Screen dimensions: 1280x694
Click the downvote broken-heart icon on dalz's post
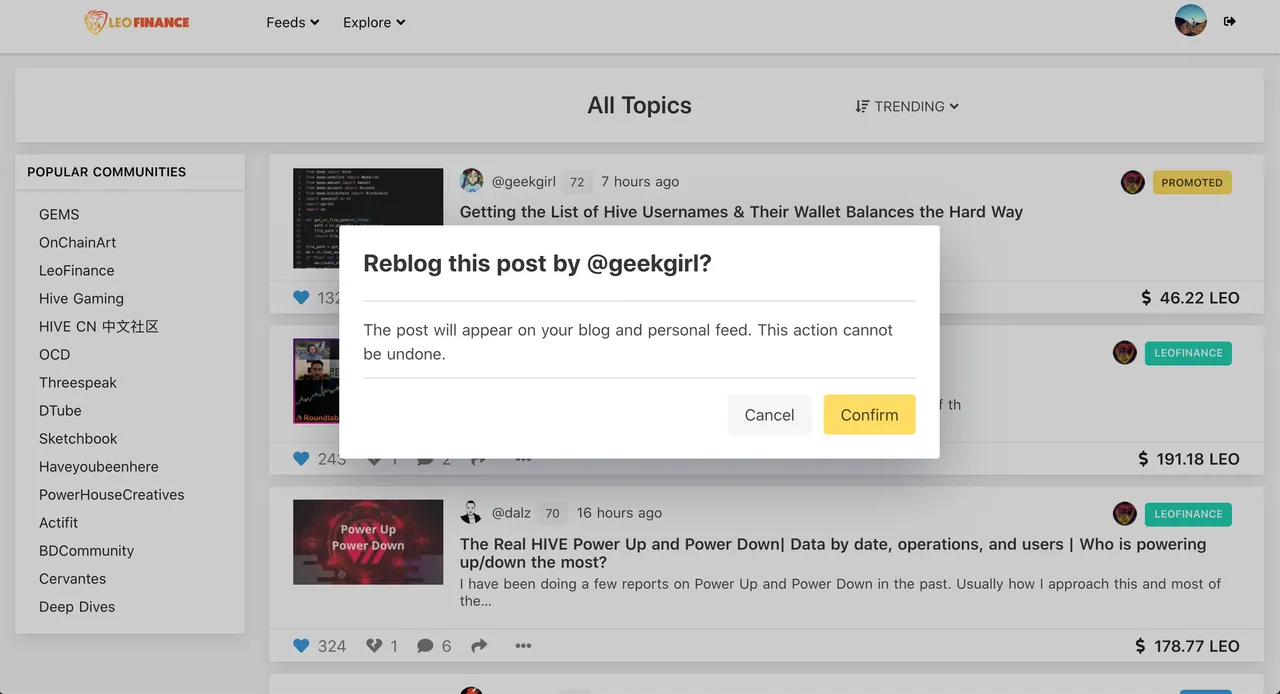click(x=374, y=646)
